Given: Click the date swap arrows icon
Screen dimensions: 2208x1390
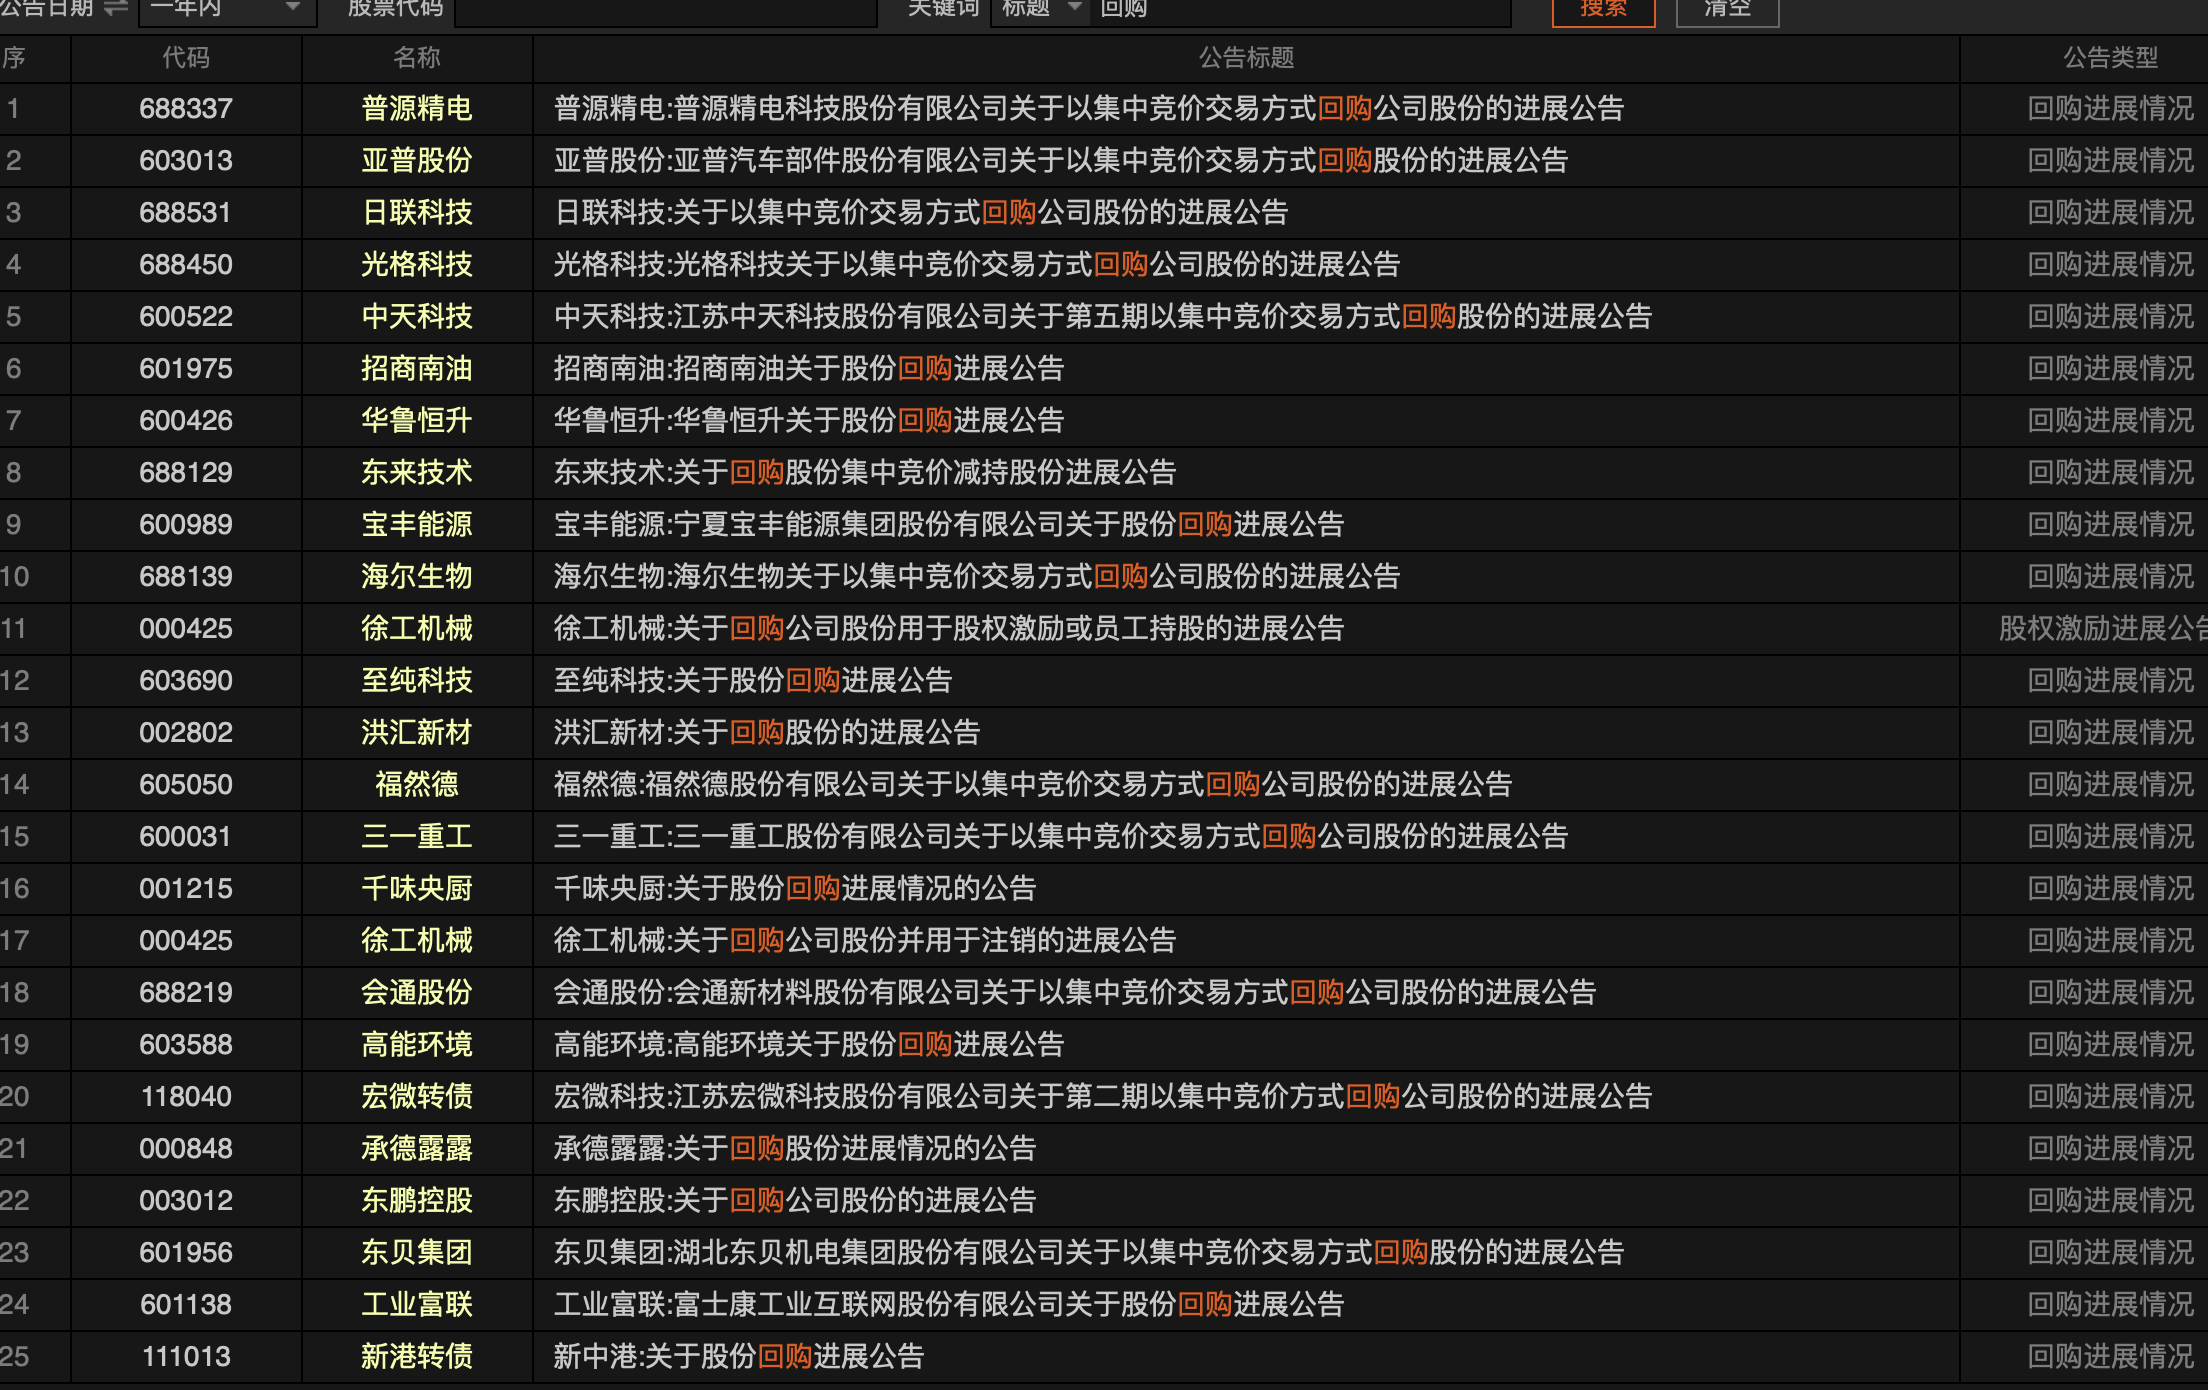Looking at the screenshot, I should tap(116, 8).
